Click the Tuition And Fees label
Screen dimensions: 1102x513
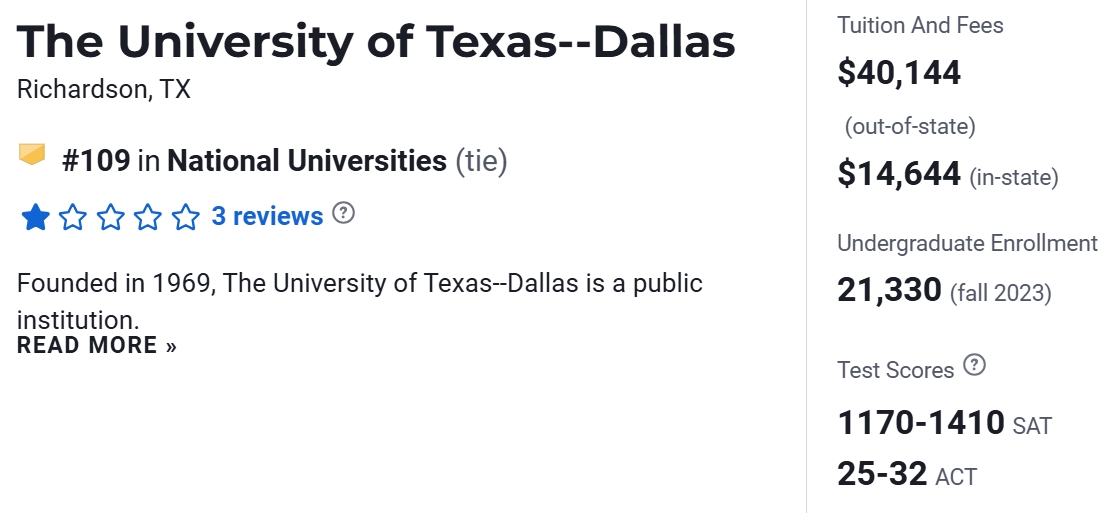point(920,25)
